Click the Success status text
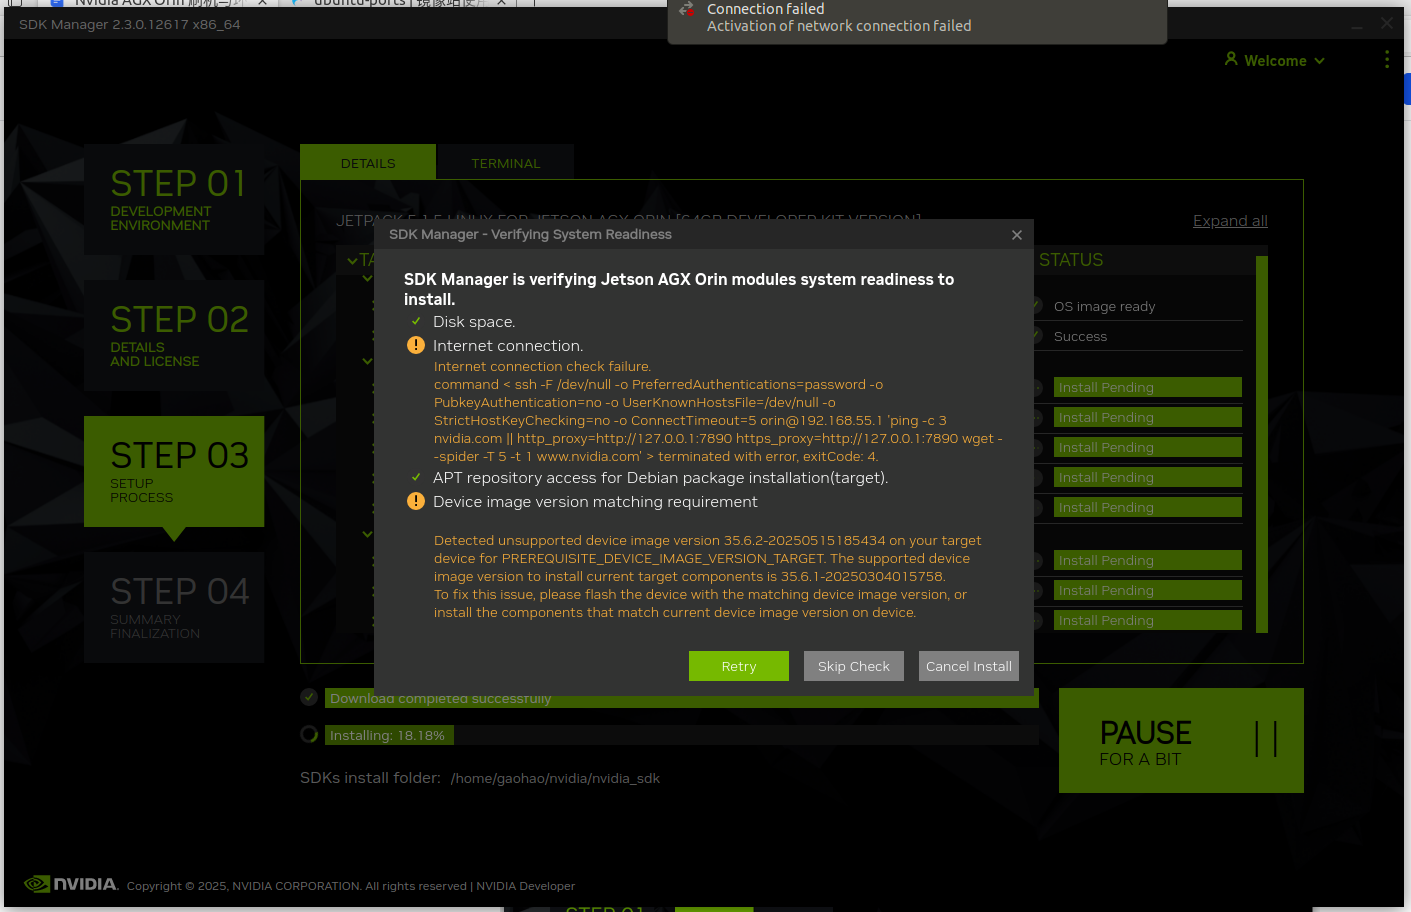Image resolution: width=1411 pixels, height=912 pixels. pos(1080,337)
